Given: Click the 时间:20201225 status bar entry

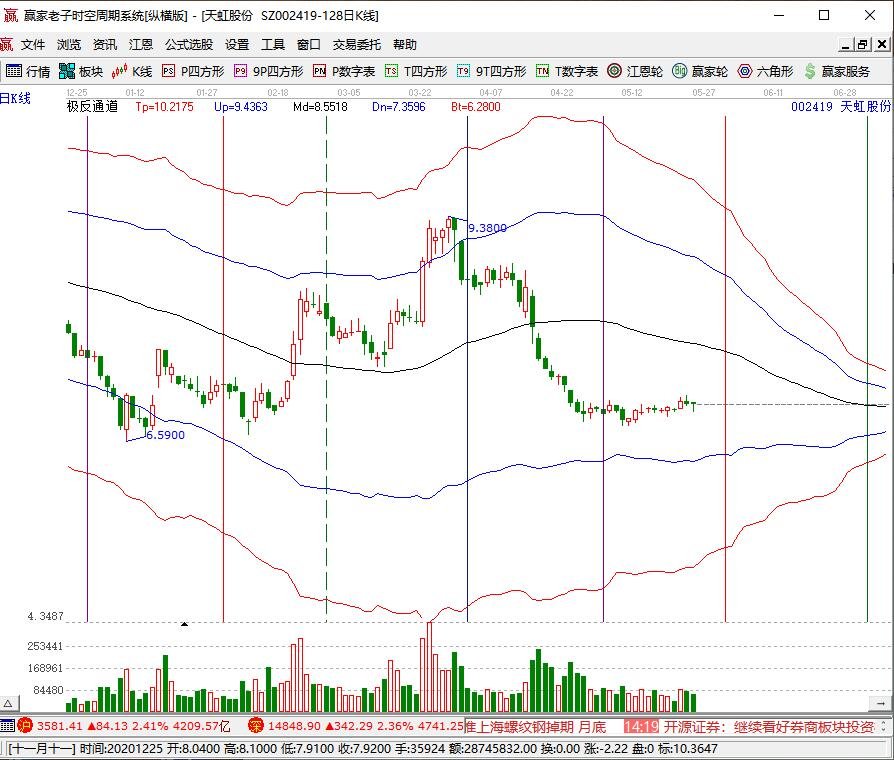Looking at the screenshot, I should [121, 748].
